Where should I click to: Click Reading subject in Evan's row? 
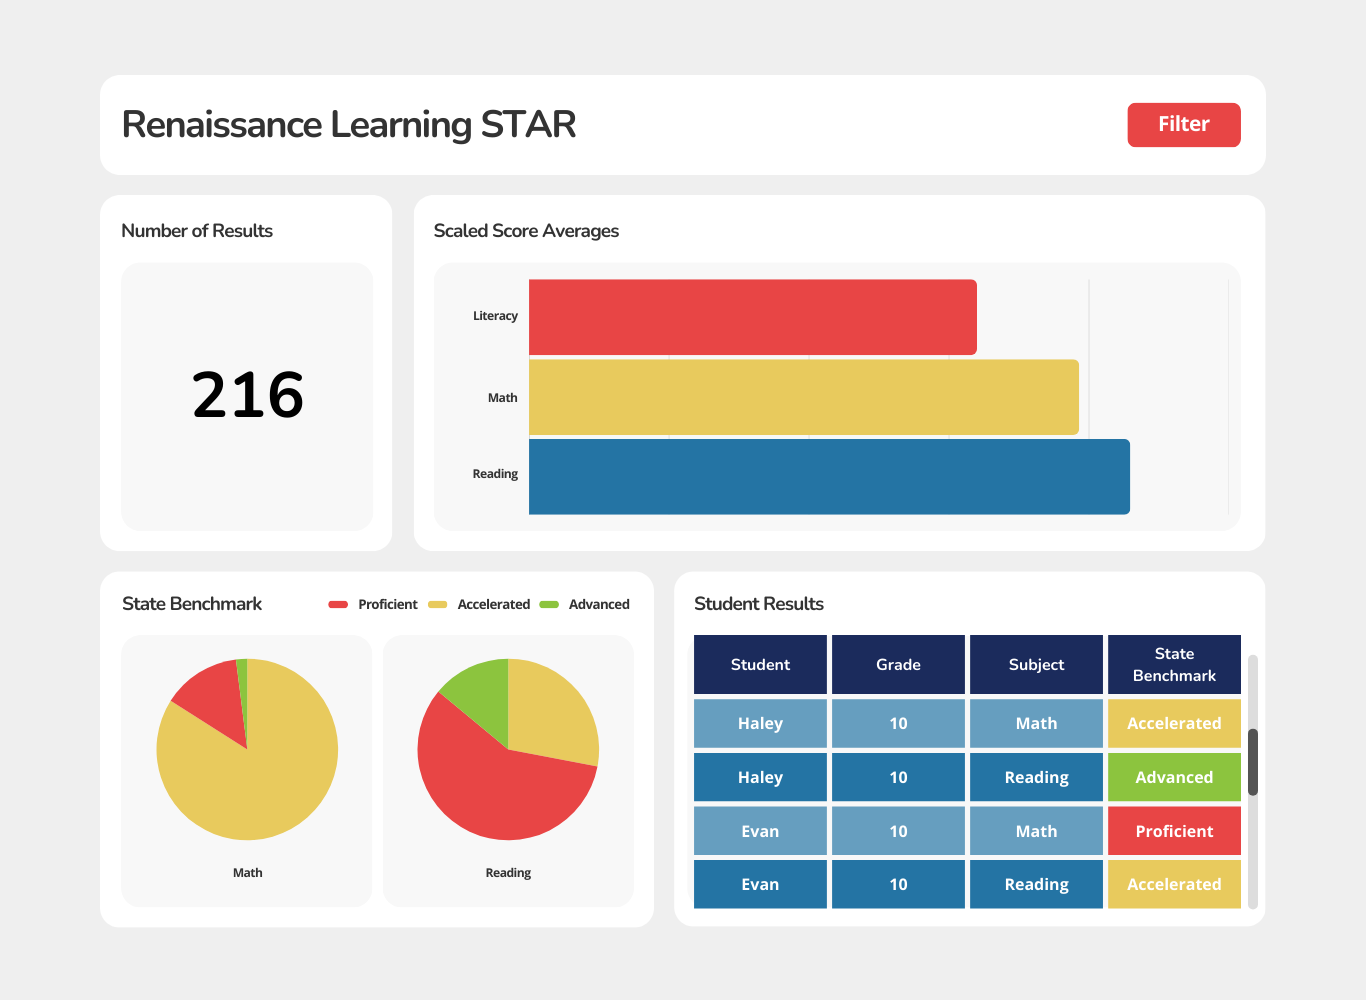coord(1036,884)
